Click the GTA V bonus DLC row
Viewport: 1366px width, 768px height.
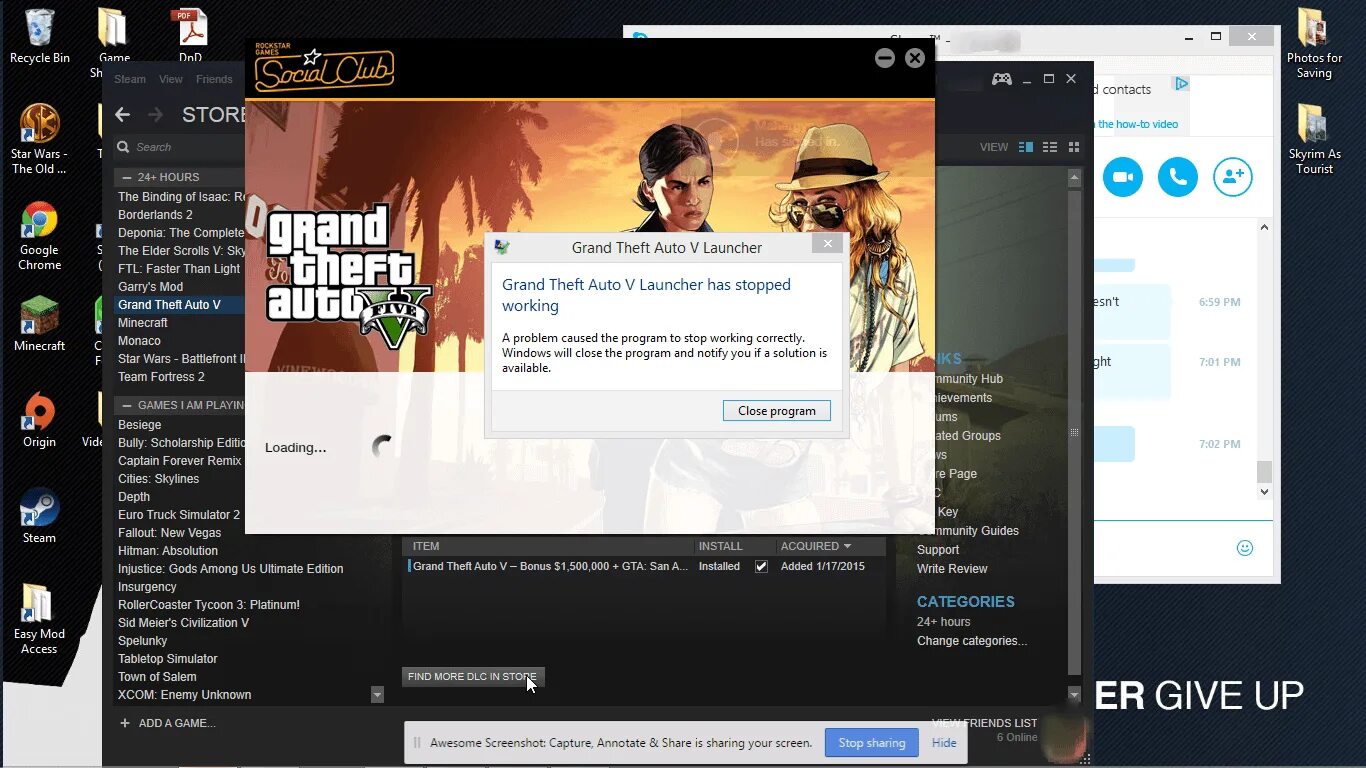click(x=644, y=566)
